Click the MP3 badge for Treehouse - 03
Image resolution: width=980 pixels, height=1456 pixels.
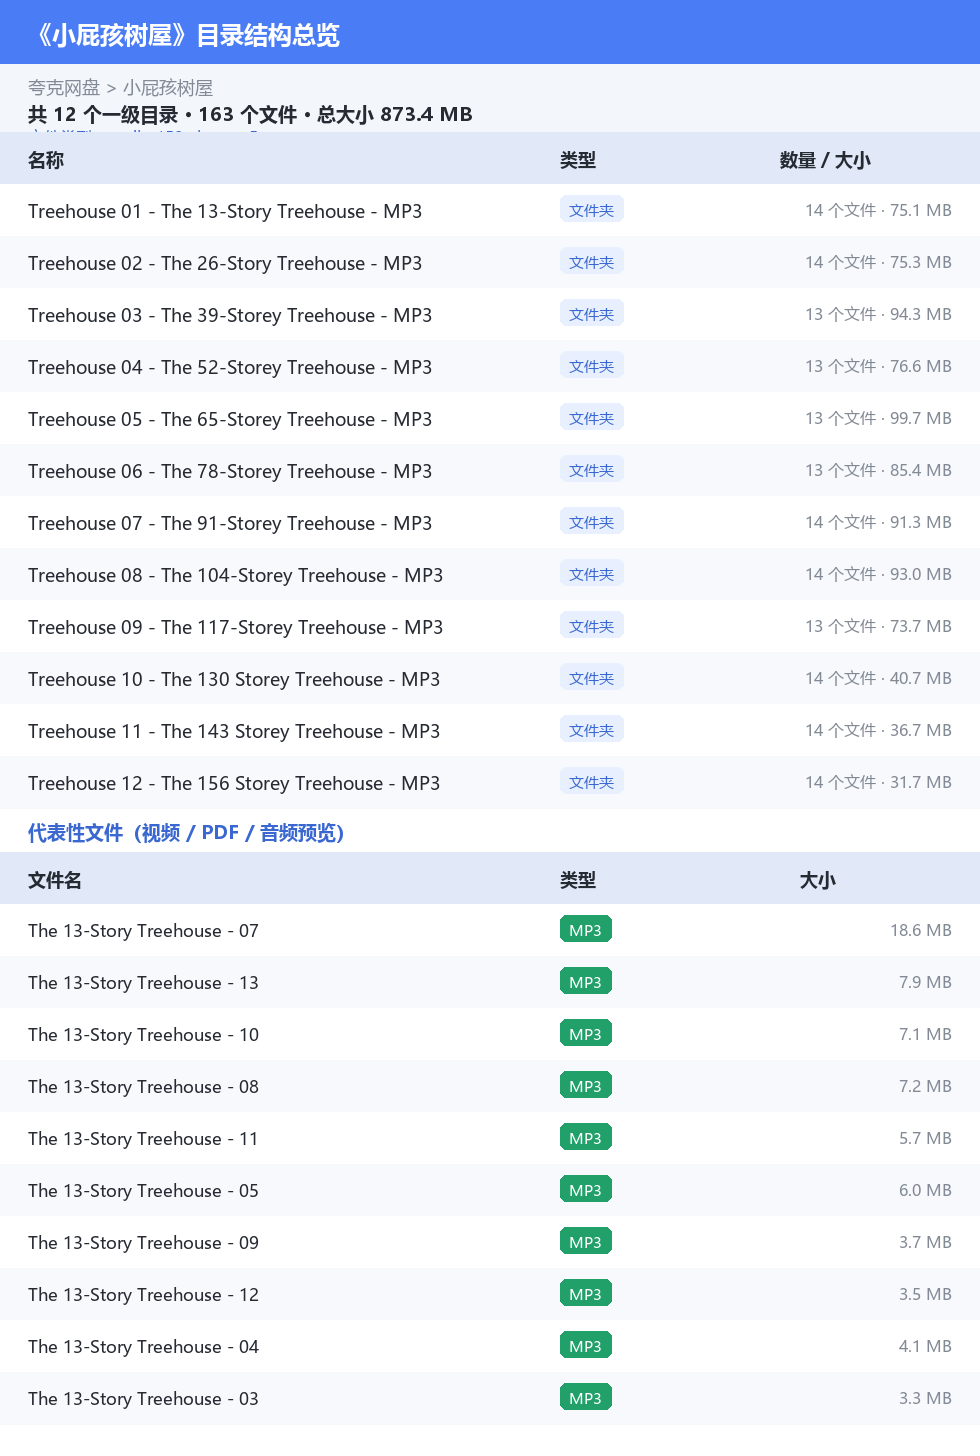pyautogui.click(x=585, y=1398)
